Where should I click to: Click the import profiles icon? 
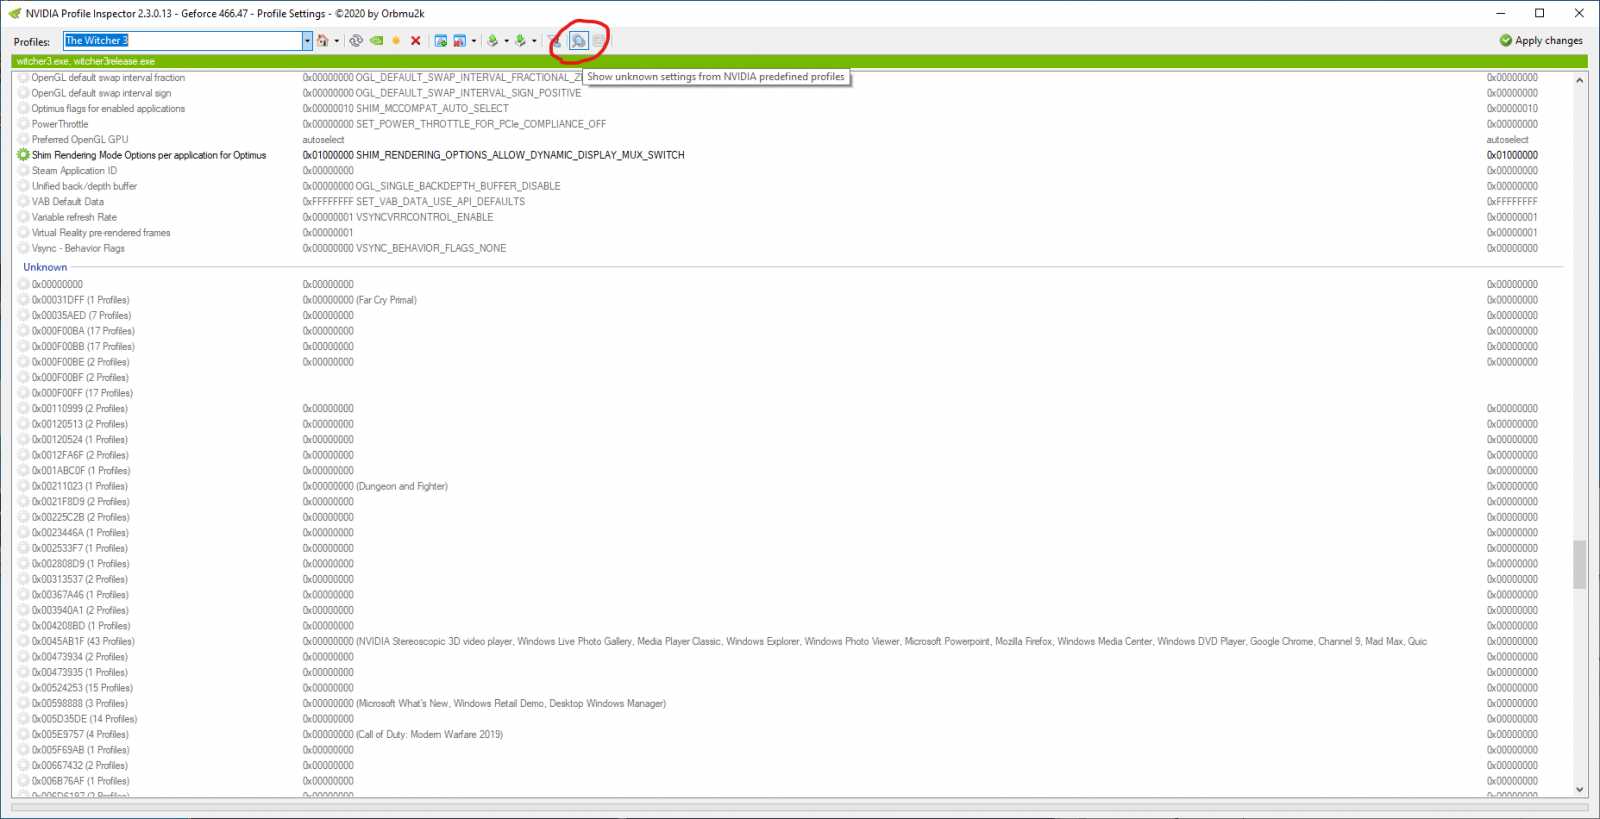[x=520, y=41]
